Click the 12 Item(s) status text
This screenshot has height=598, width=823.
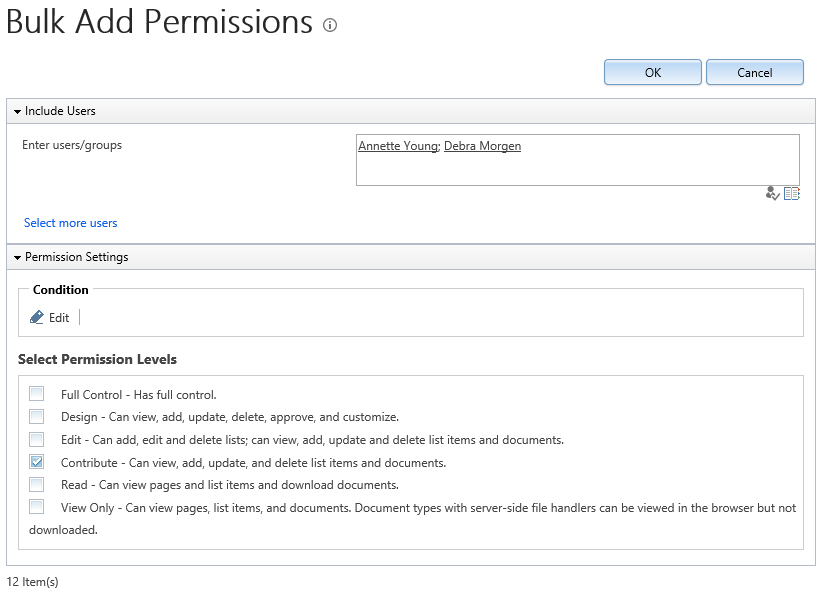pyautogui.click(x=31, y=581)
